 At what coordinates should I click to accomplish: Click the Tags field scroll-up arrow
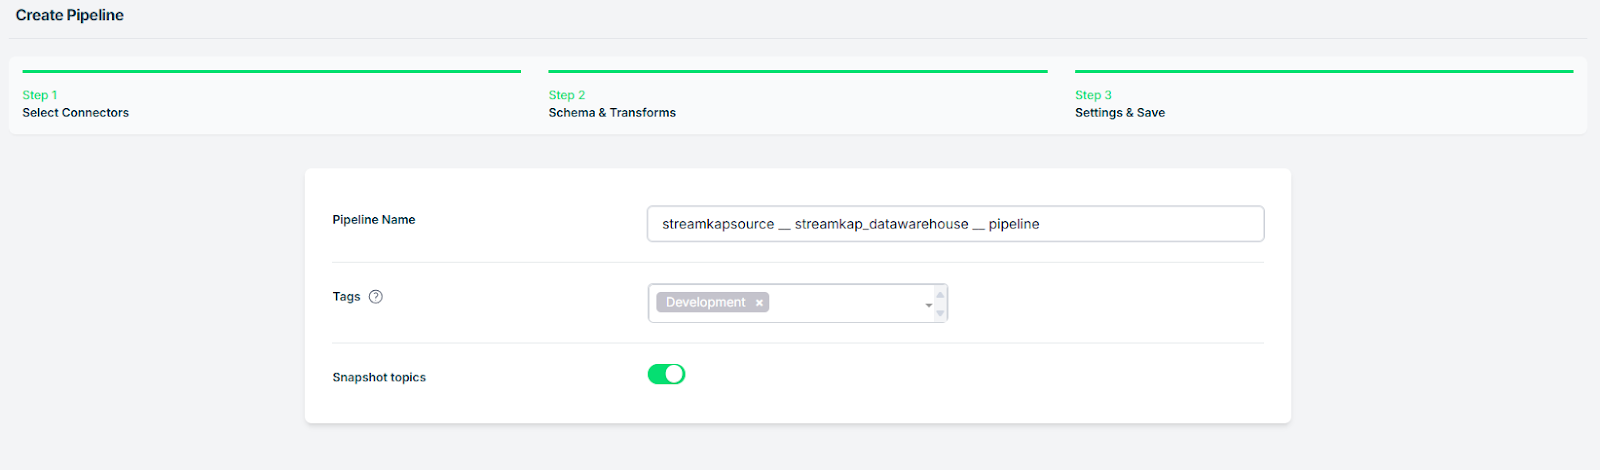(x=940, y=294)
